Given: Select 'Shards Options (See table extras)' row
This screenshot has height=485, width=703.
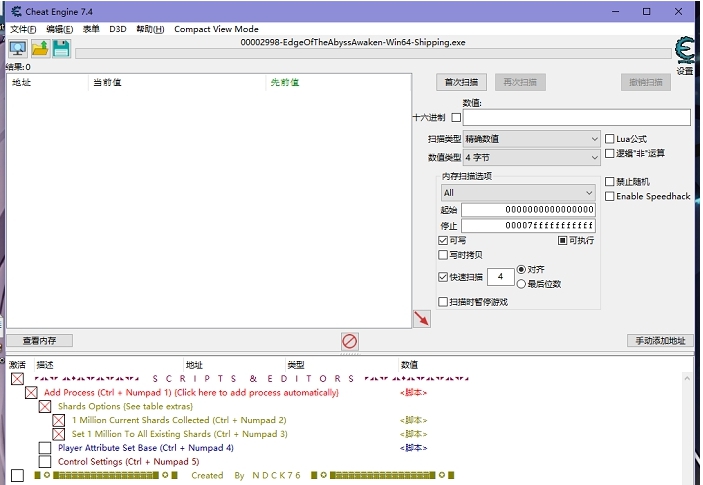Looking at the screenshot, I should (125, 407).
